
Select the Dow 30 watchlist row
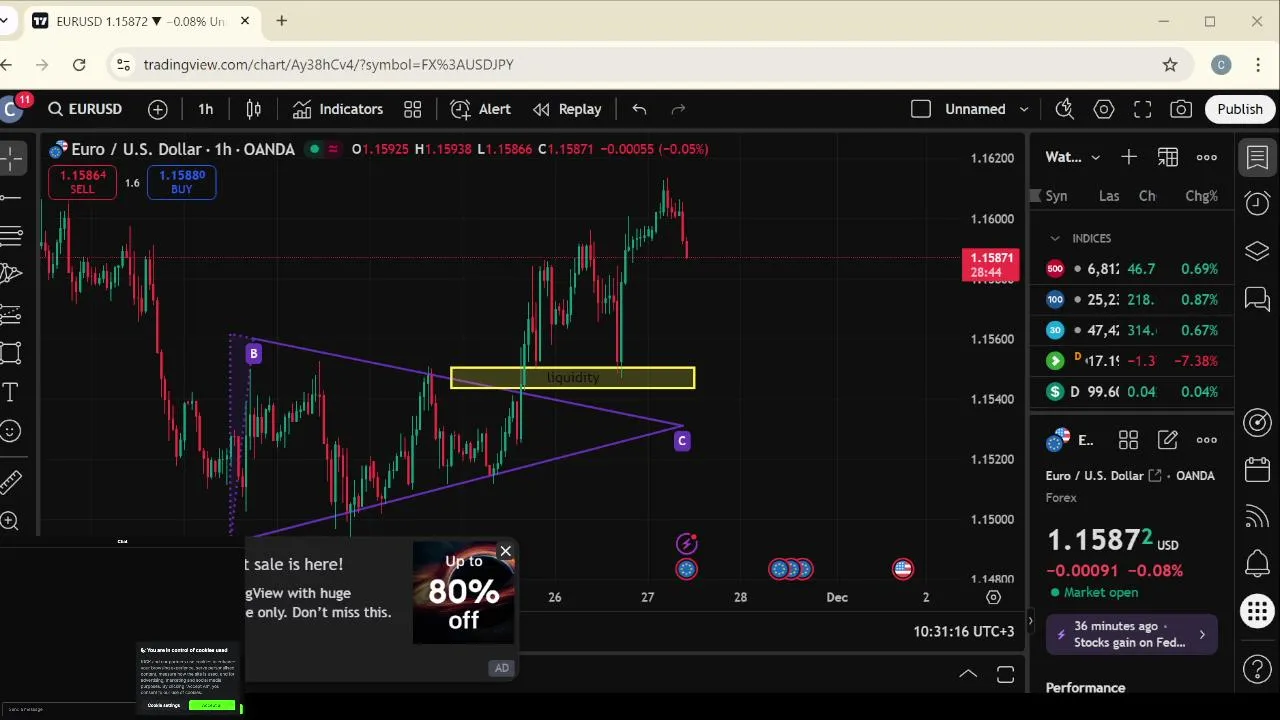point(1132,330)
